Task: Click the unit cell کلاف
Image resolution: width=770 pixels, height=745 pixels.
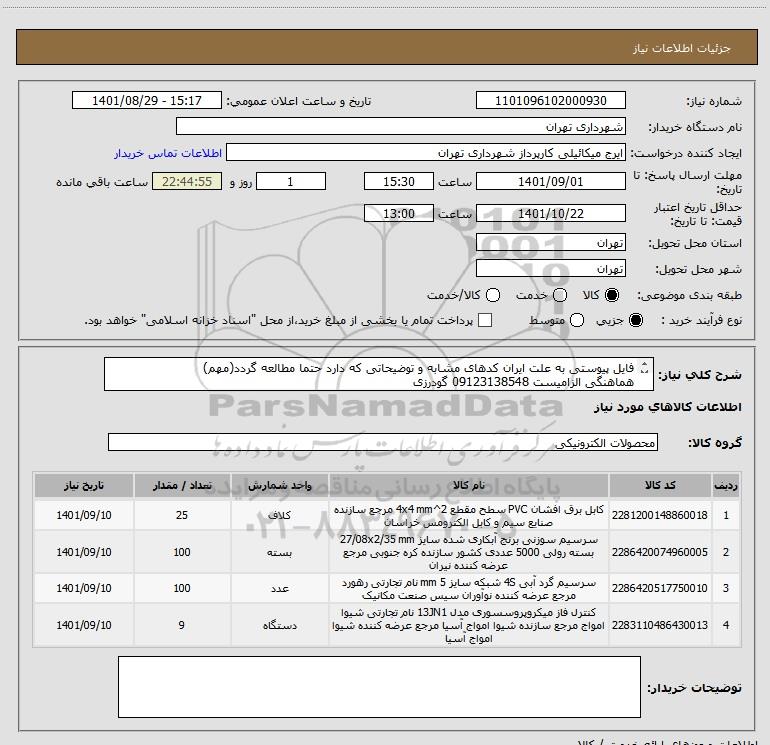Action: (x=279, y=515)
